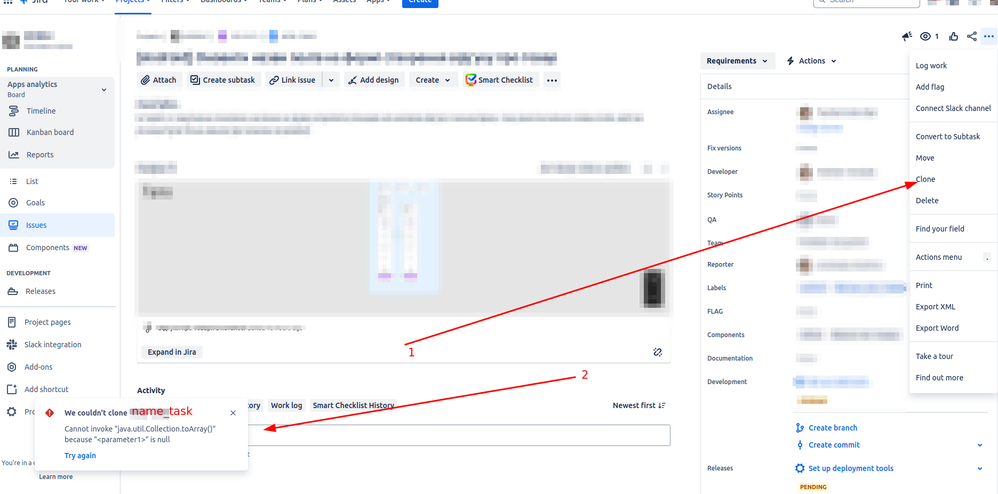This screenshot has width=998, height=494.
Task: Choose Export XML
Action: (935, 307)
